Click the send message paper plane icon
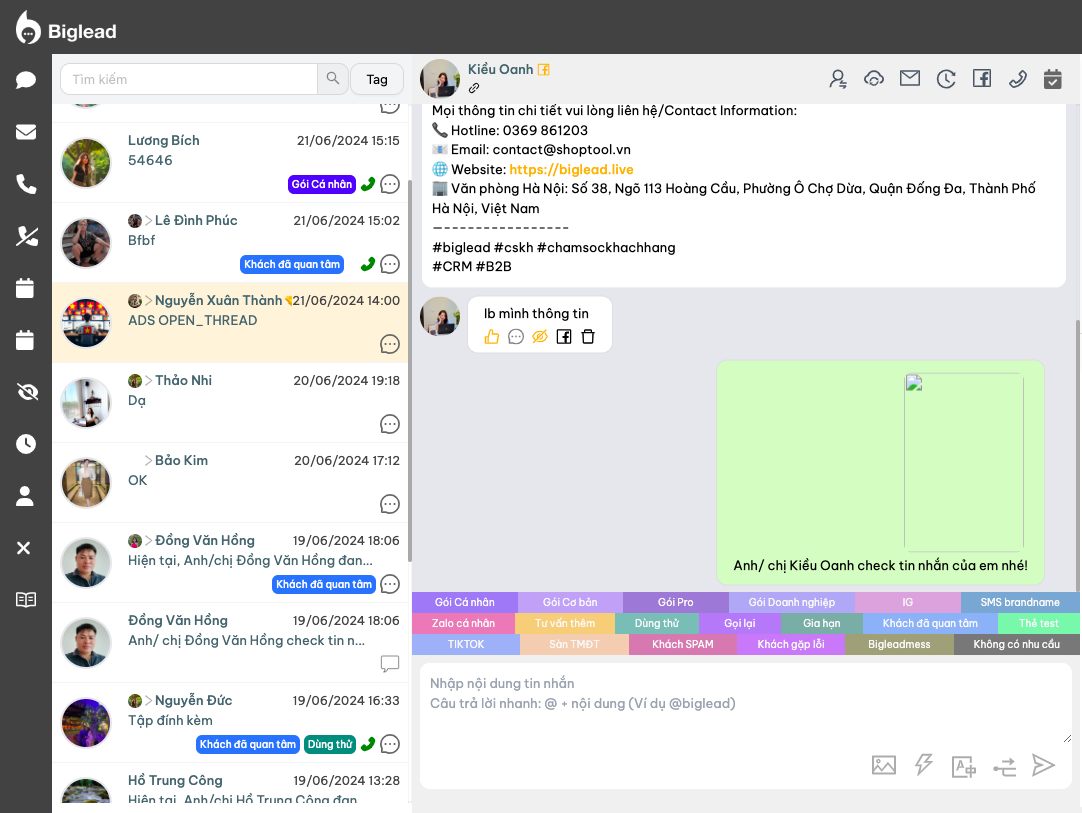This screenshot has height=813, width=1082. coord(1043,765)
